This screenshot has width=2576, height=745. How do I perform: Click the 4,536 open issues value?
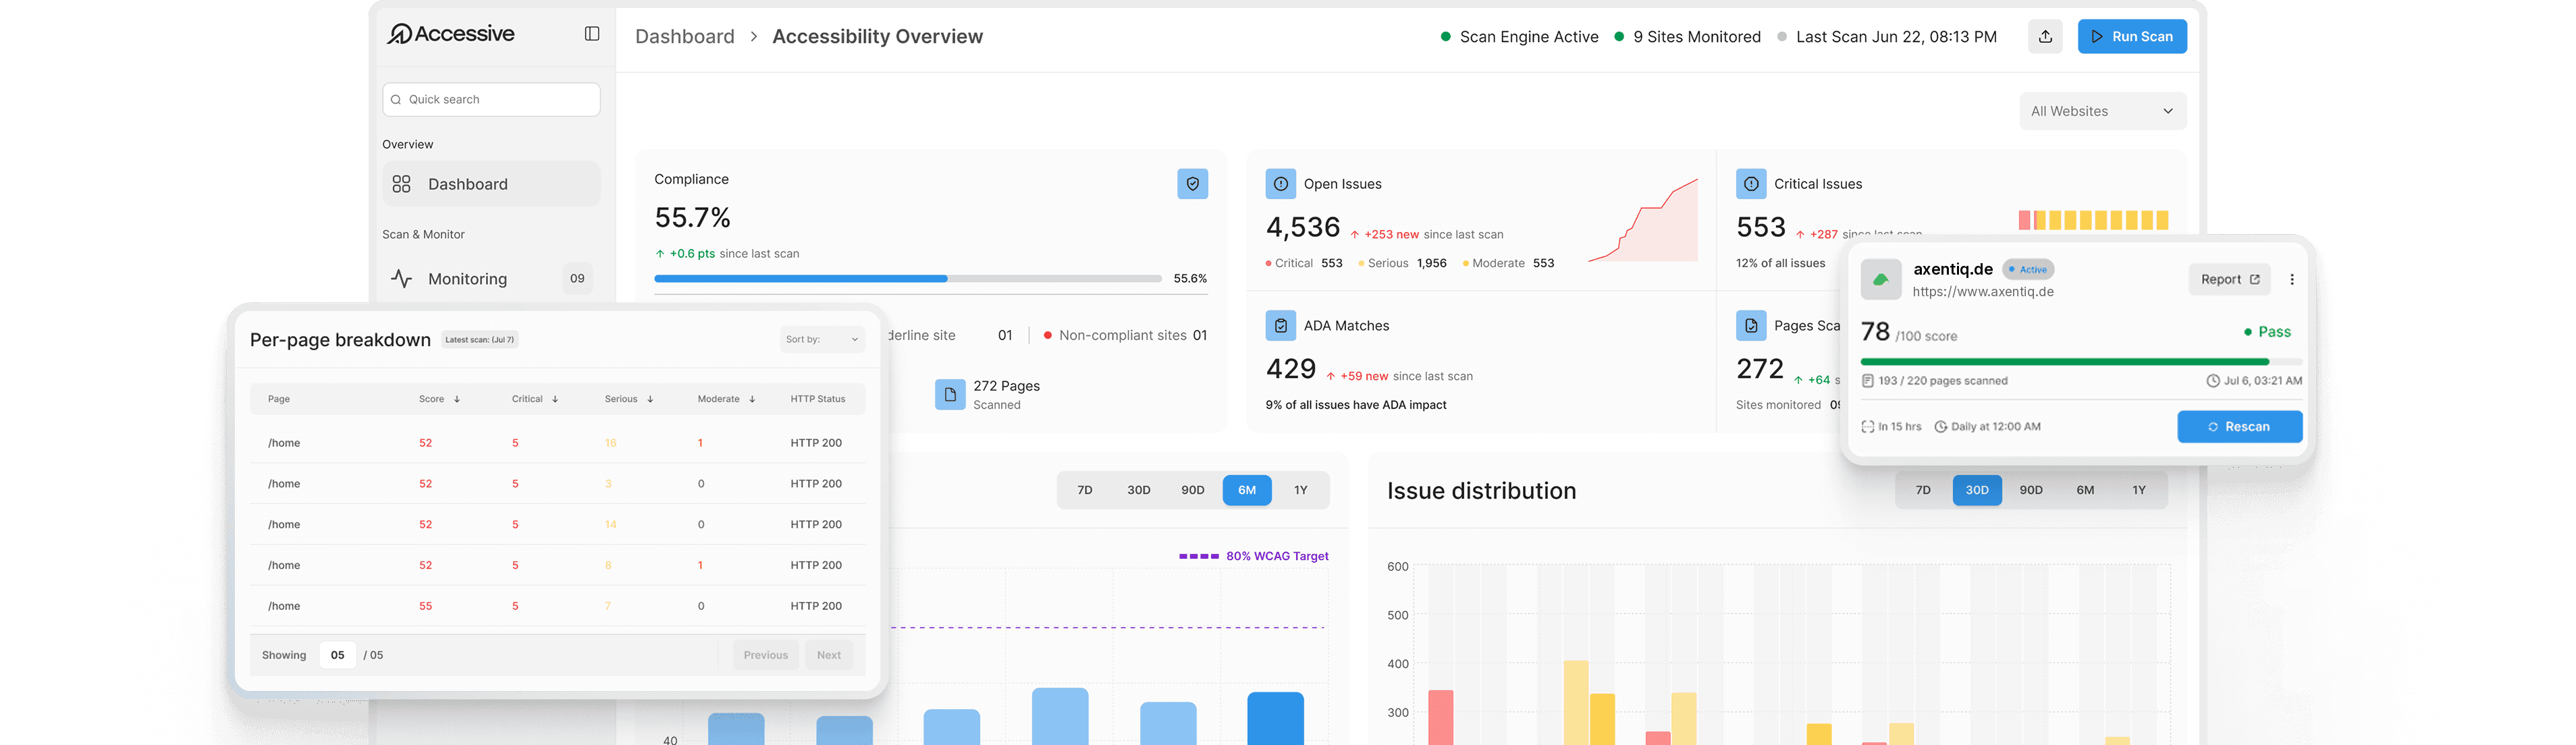(x=1303, y=228)
